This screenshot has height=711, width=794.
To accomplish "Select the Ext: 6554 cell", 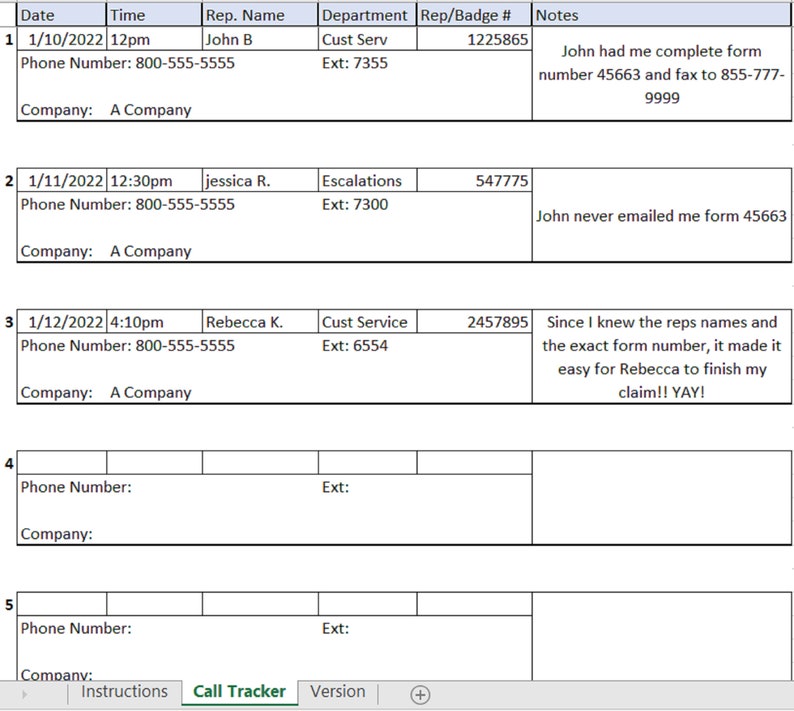I will click(x=355, y=345).
